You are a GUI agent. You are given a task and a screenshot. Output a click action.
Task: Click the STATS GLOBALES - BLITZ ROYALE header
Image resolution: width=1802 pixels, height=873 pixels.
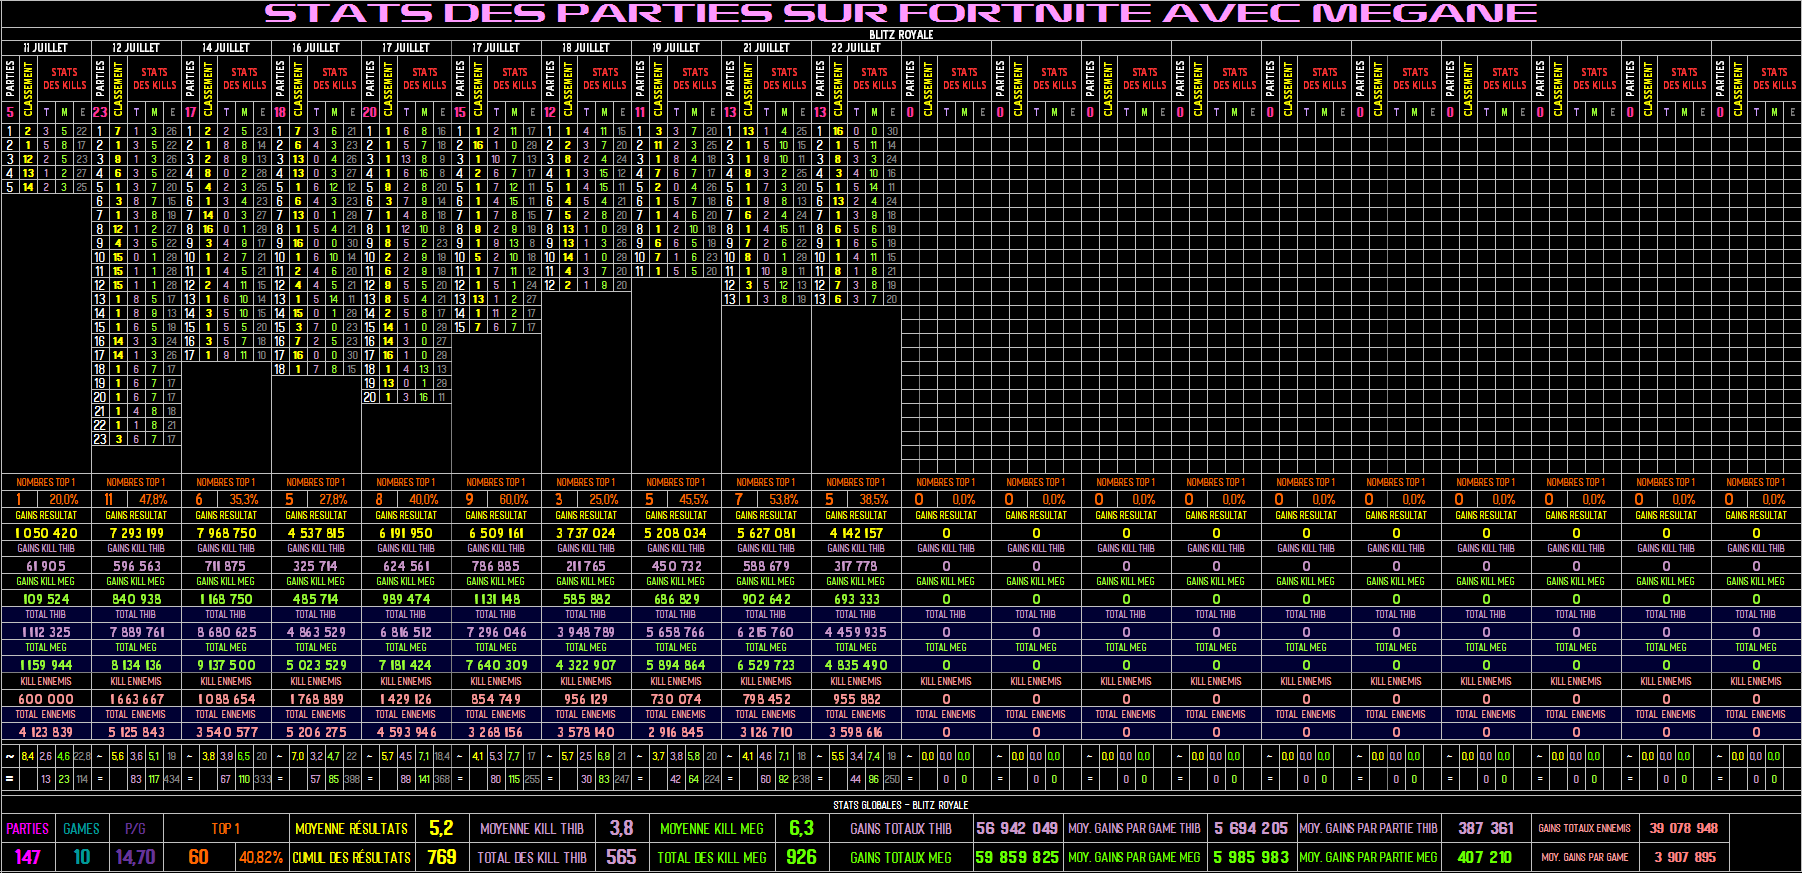point(900,805)
